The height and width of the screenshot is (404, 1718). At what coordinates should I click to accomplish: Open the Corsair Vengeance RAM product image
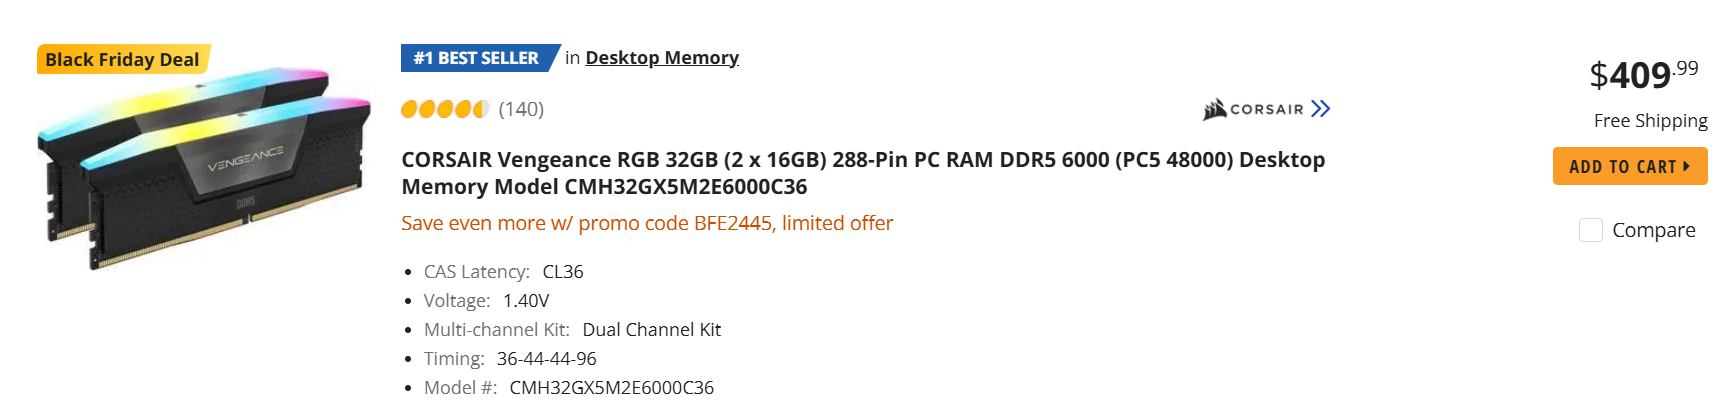[204, 168]
